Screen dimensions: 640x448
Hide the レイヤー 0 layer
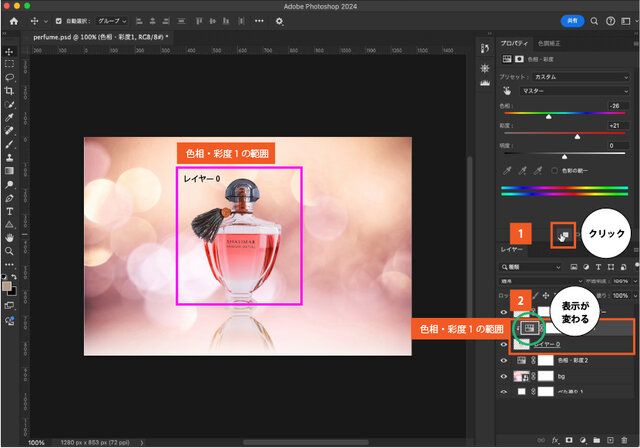tap(504, 346)
